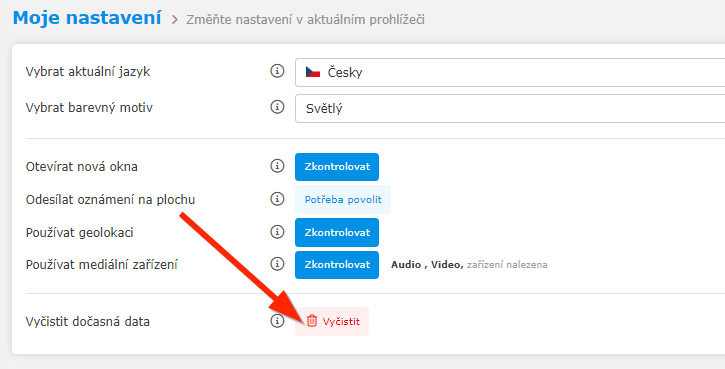
Task: Click Zkontrolovat for Otevírat nová okna
Action: (337, 167)
